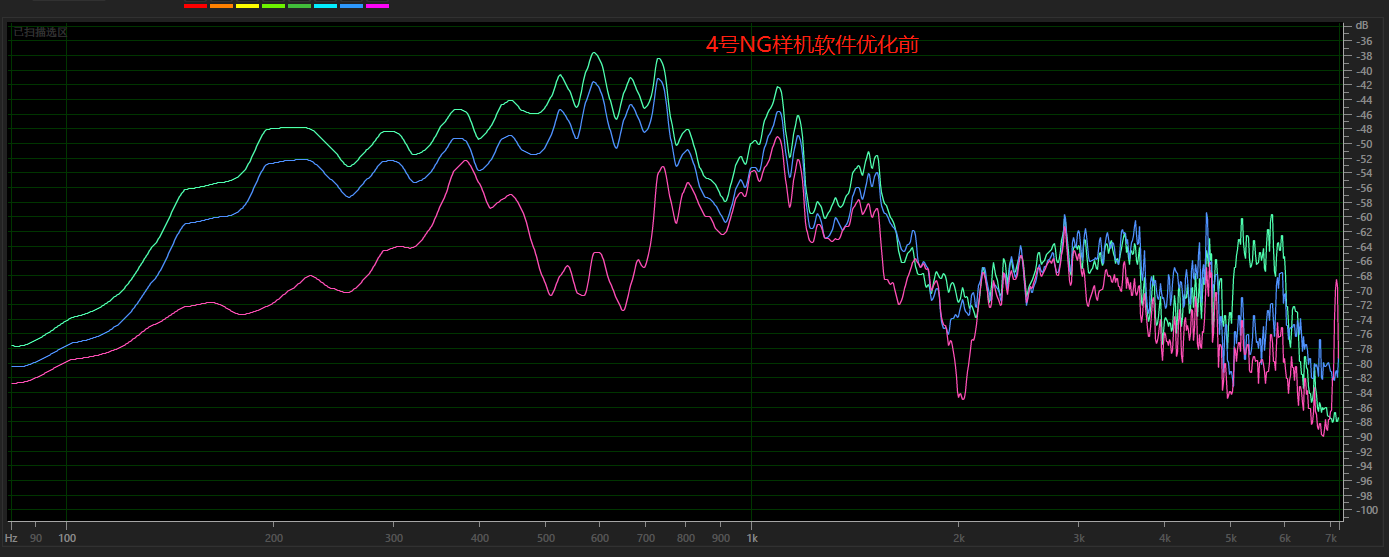Select the magenta hold color swatch
The image size is (1389, 557).
click(377, 6)
